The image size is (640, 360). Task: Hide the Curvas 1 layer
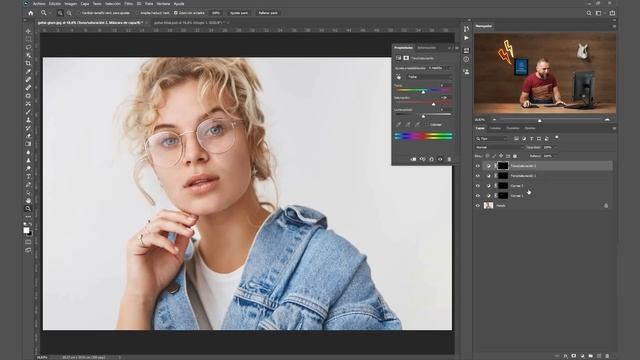[478, 196]
